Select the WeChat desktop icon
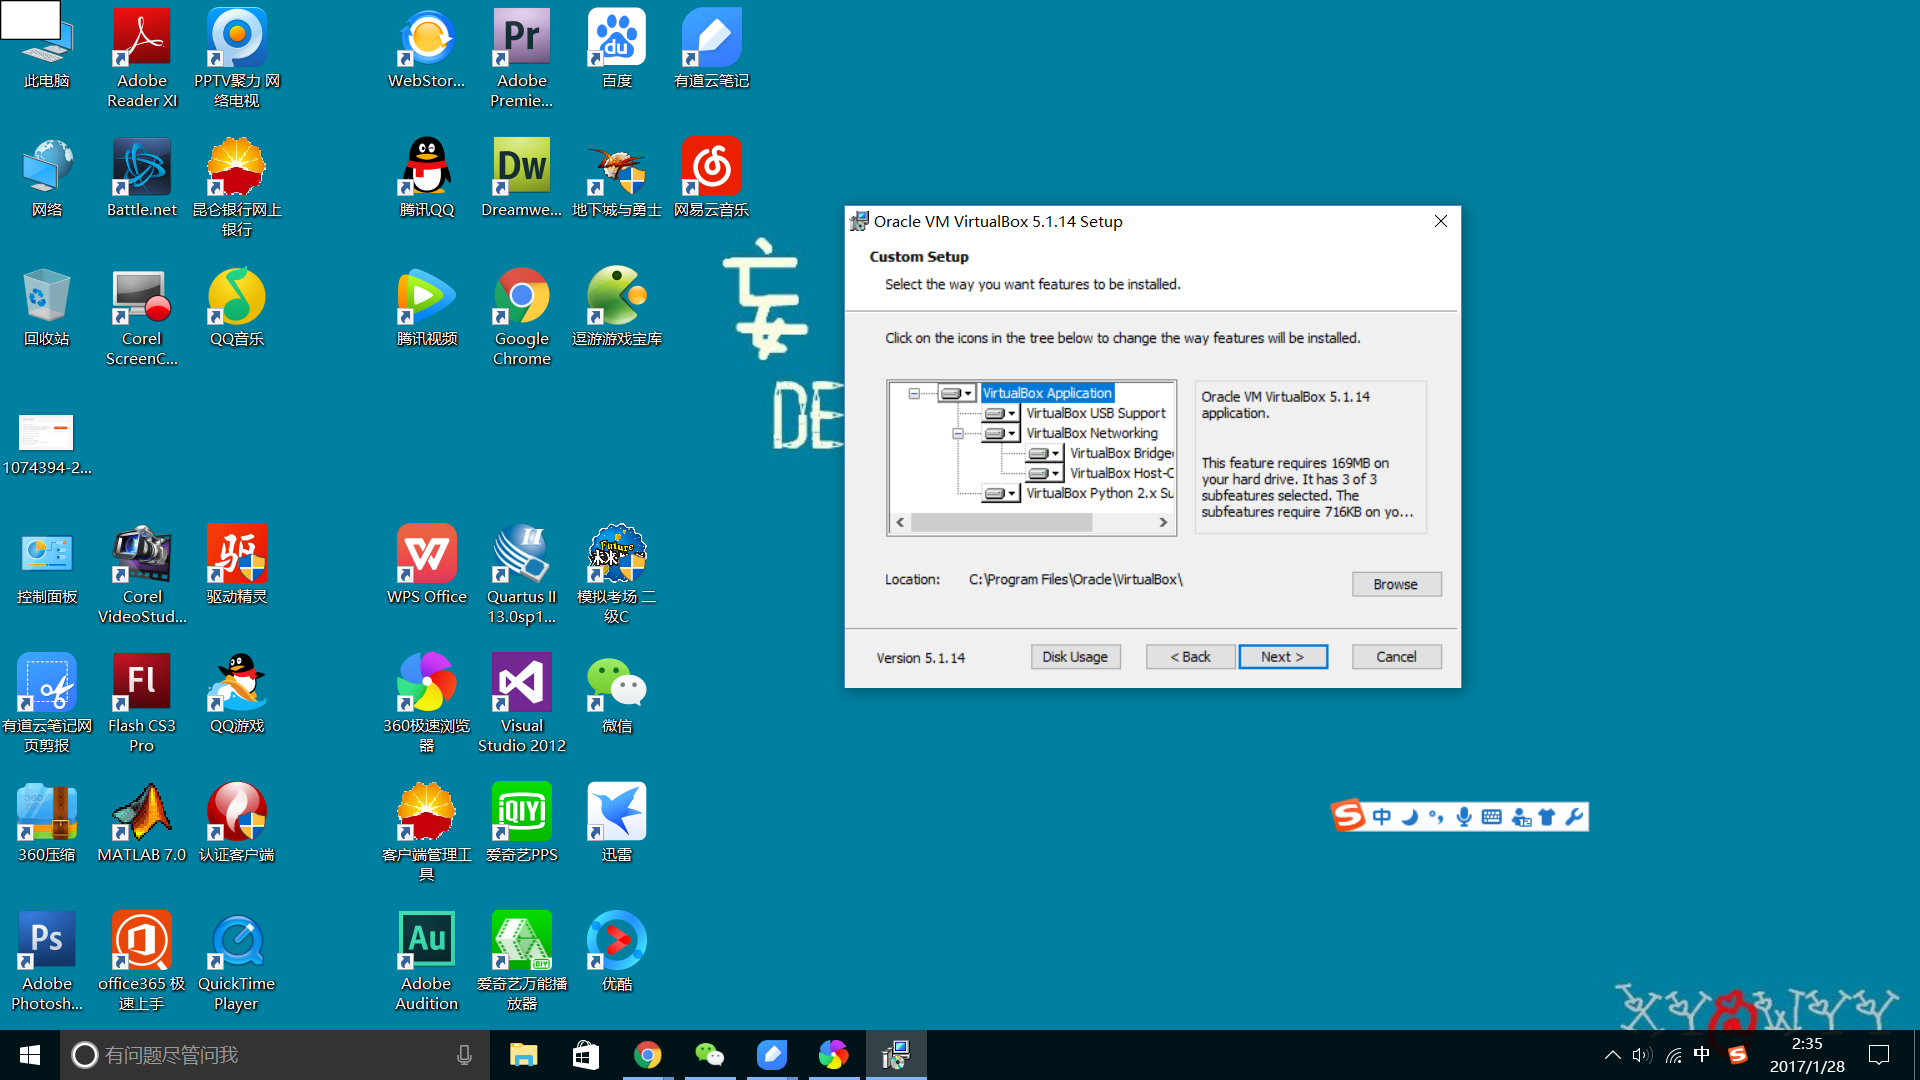The height and width of the screenshot is (1080, 1920). (617, 694)
